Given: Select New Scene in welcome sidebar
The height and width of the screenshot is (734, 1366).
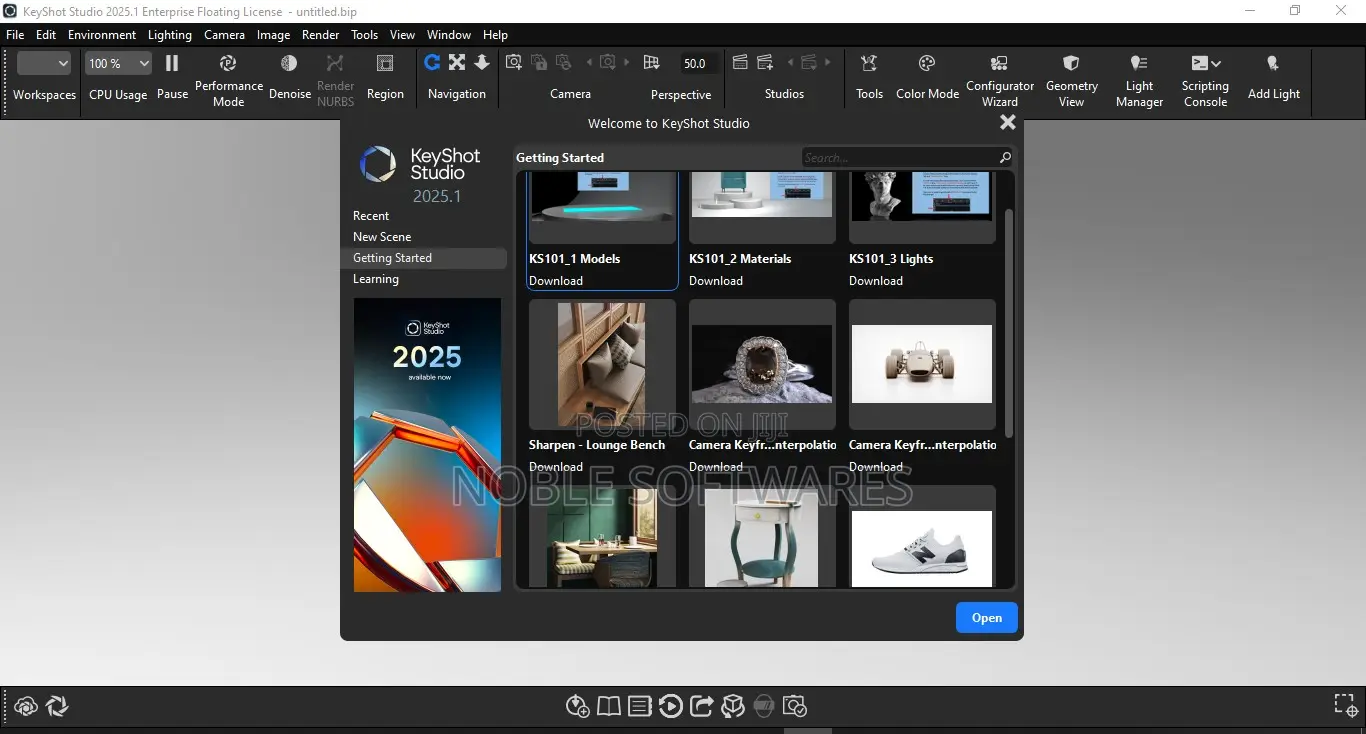Looking at the screenshot, I should pos(382,237).
